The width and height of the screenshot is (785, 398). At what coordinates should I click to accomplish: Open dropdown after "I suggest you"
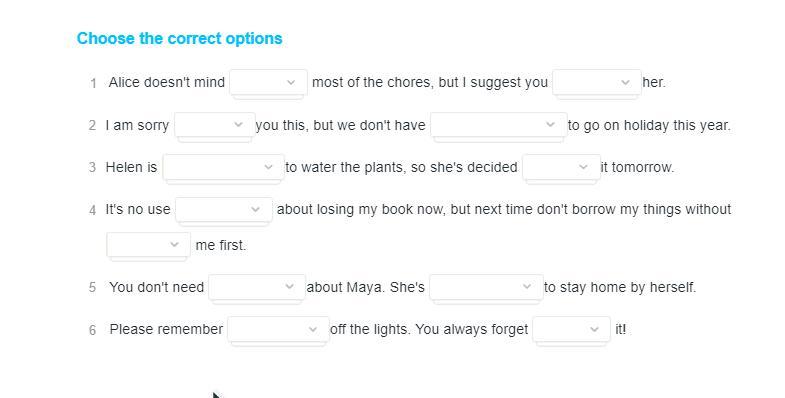click(597, 82)
